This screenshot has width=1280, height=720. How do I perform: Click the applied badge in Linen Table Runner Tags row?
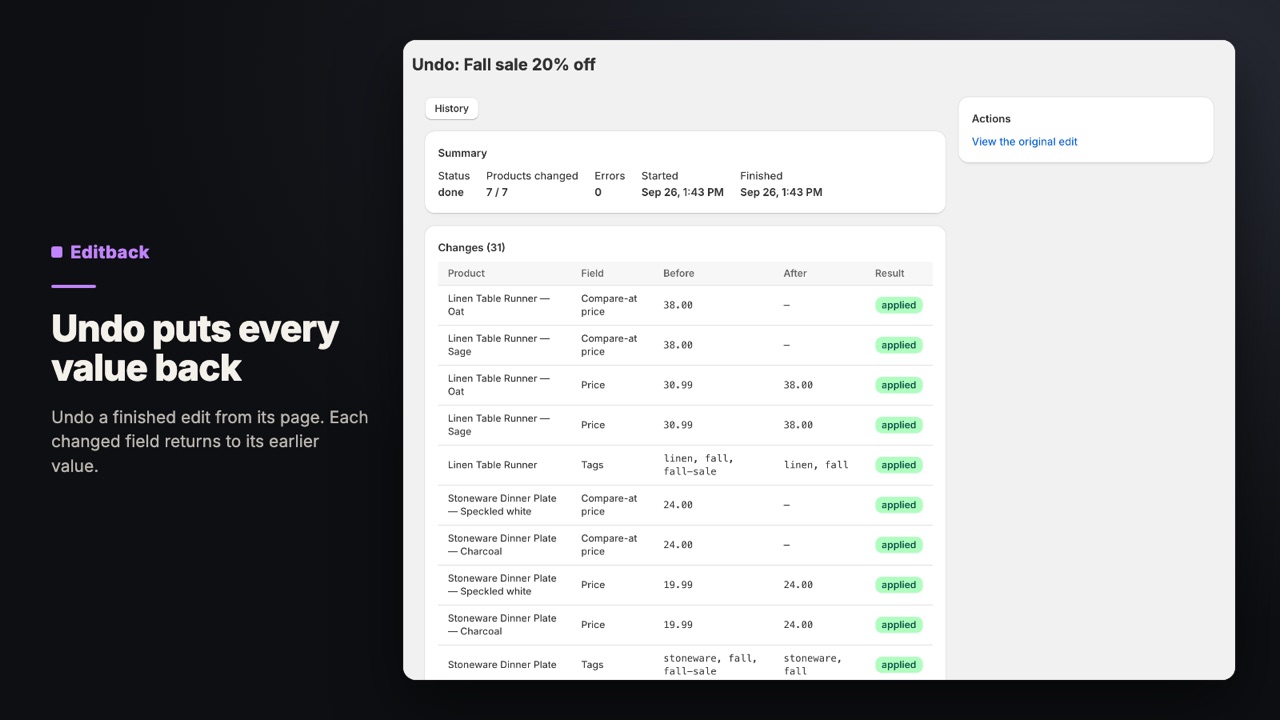(x=899, y=465)
